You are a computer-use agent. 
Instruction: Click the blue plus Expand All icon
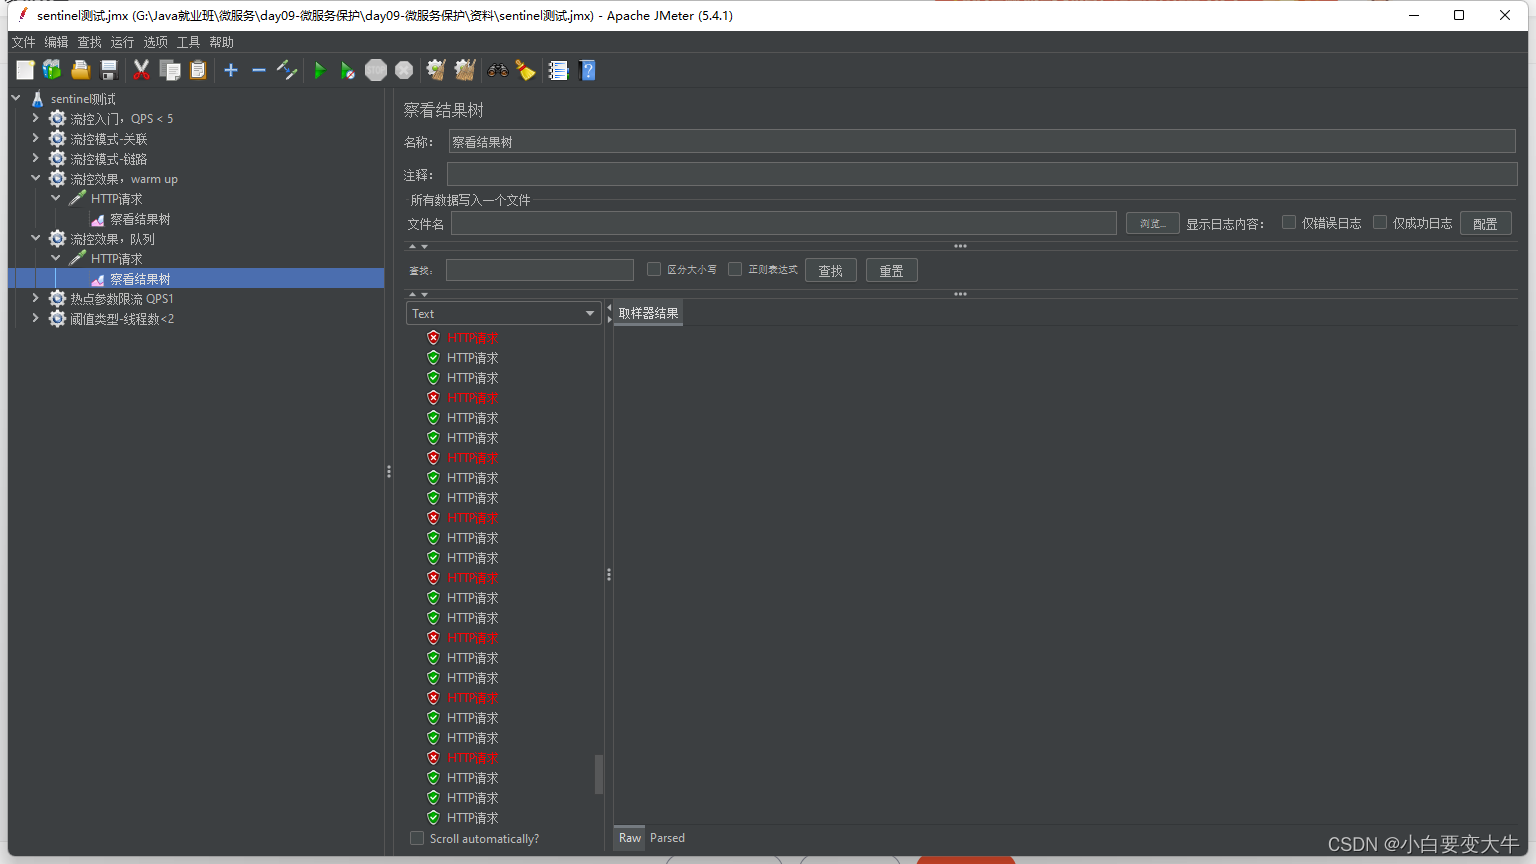pyautogui.click(x=231, y=70)
